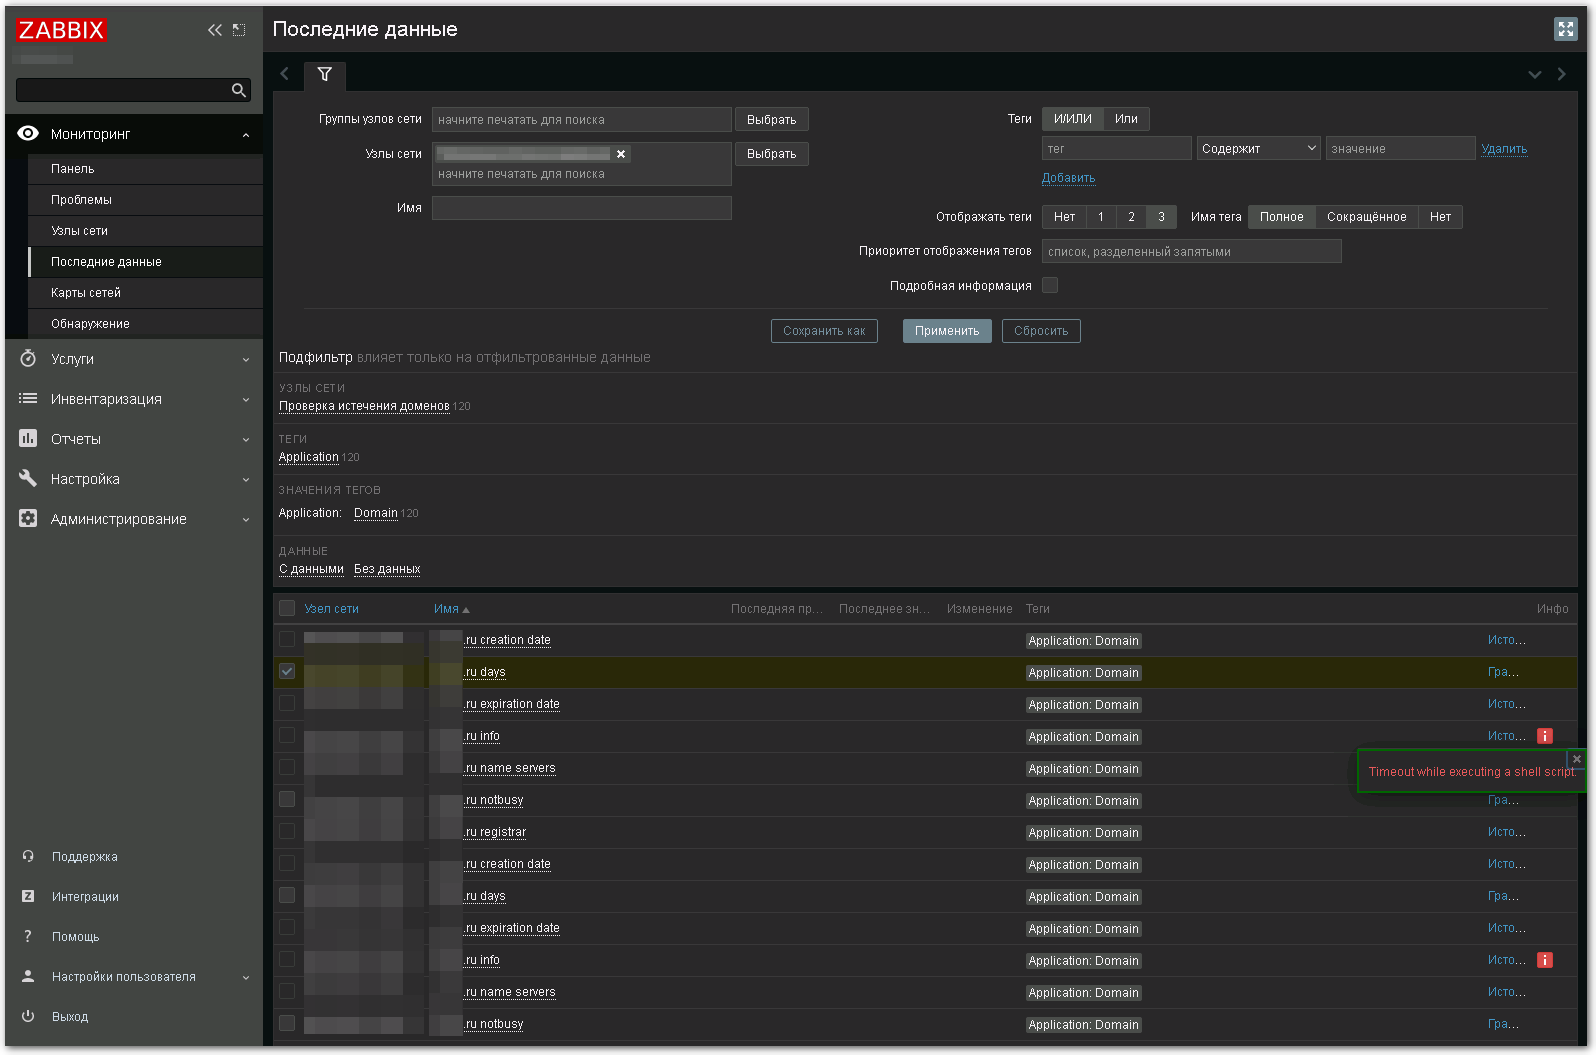Image resolution: width=1596 pixels, height=1055 pixels.
Task: Click the С данными subfilter link
Action: click(311, 569)
